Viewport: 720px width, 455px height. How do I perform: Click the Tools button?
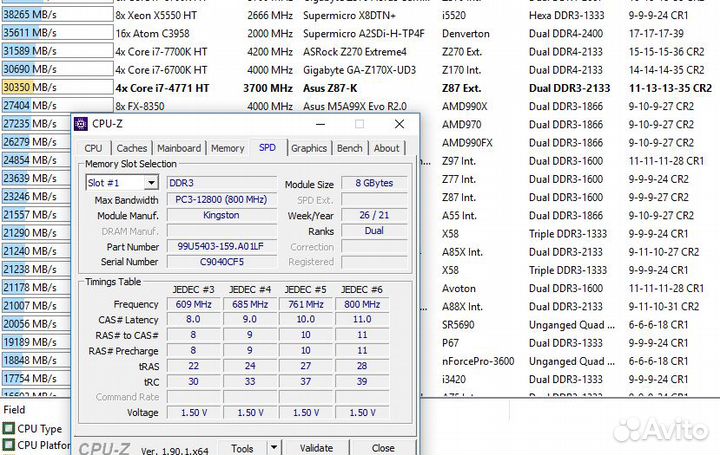[x=242, y=448]
